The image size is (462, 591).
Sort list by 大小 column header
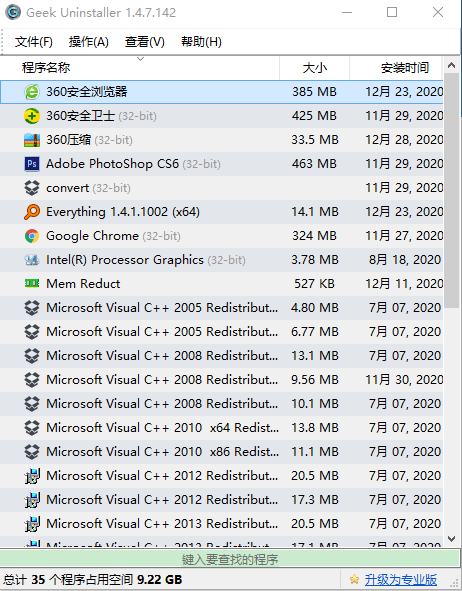point(315,68)
